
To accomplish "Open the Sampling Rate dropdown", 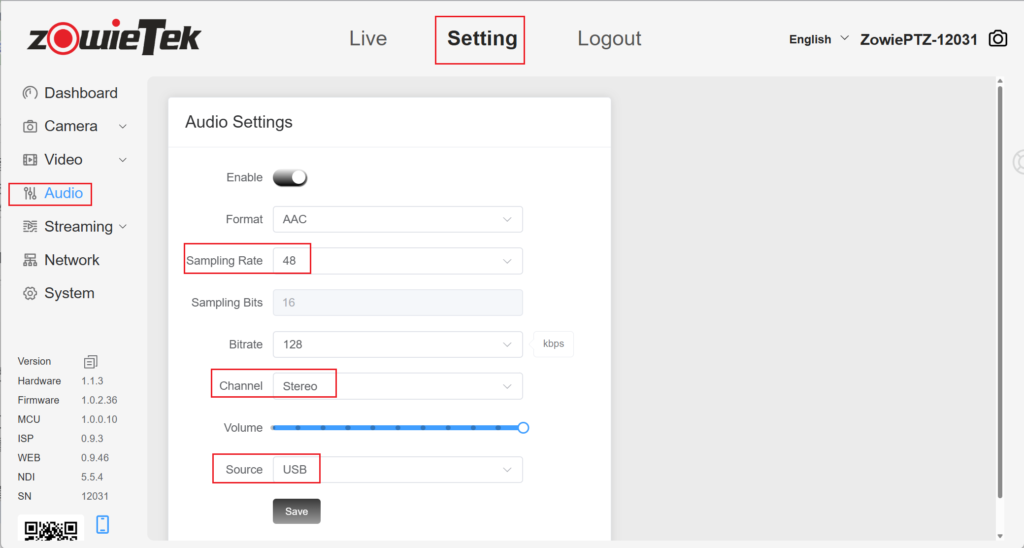I will [x=397, y=261].
